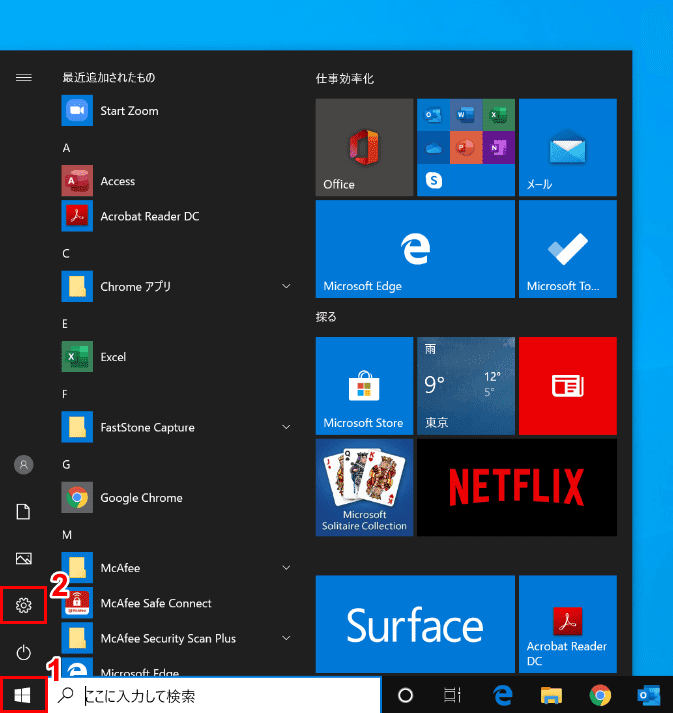Open OneNote icon in Office group tile
673x713 pixels.
pos(499,148)
